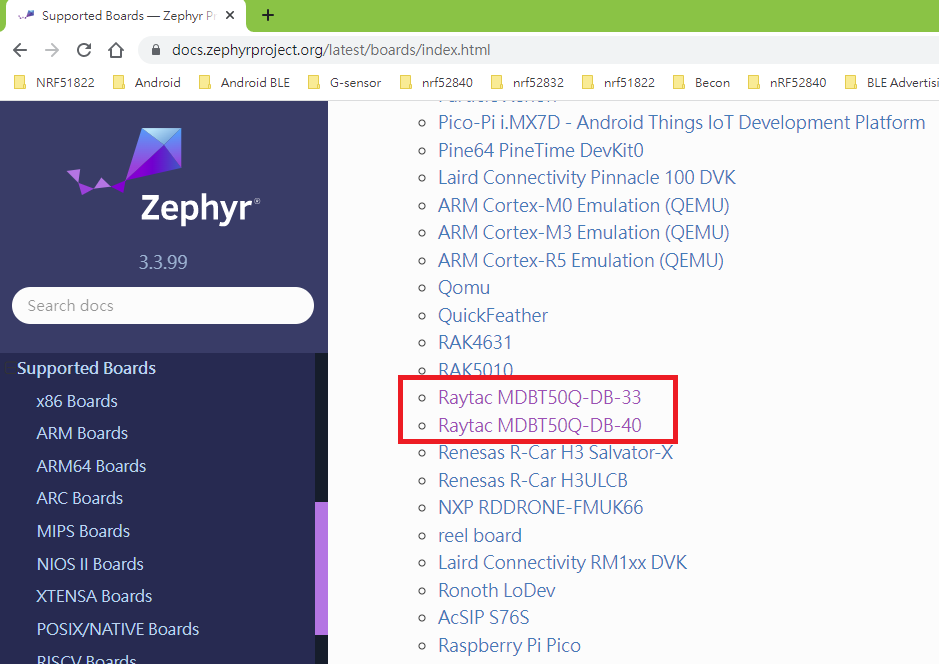Click the browser home icon
Image resolution: width=939 pixels, height=664 pixels.
(x=116, y=50)
